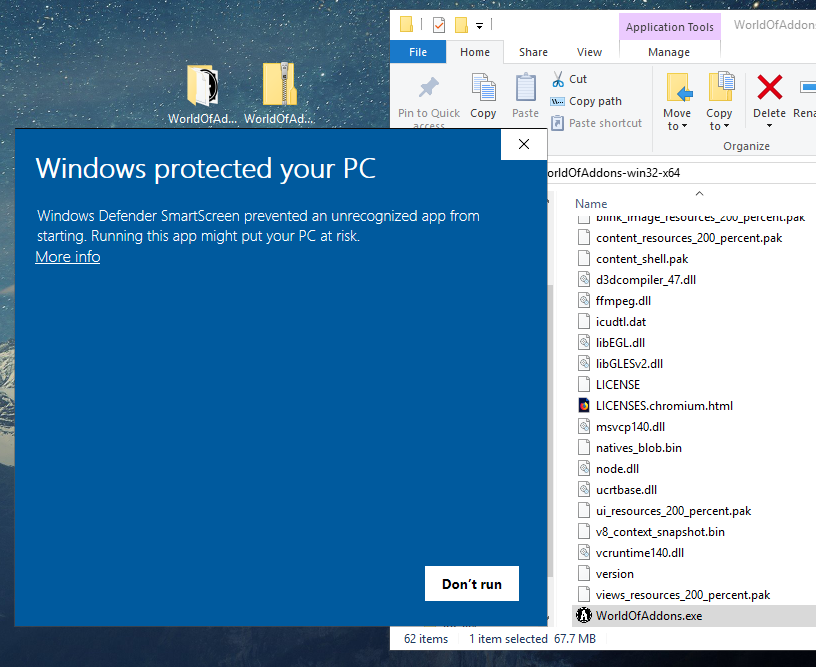The width and height of the screenshot is (816, 667).
Task: Select the WorldOfAddons folder desktop icon
Action: coord(202,94)
